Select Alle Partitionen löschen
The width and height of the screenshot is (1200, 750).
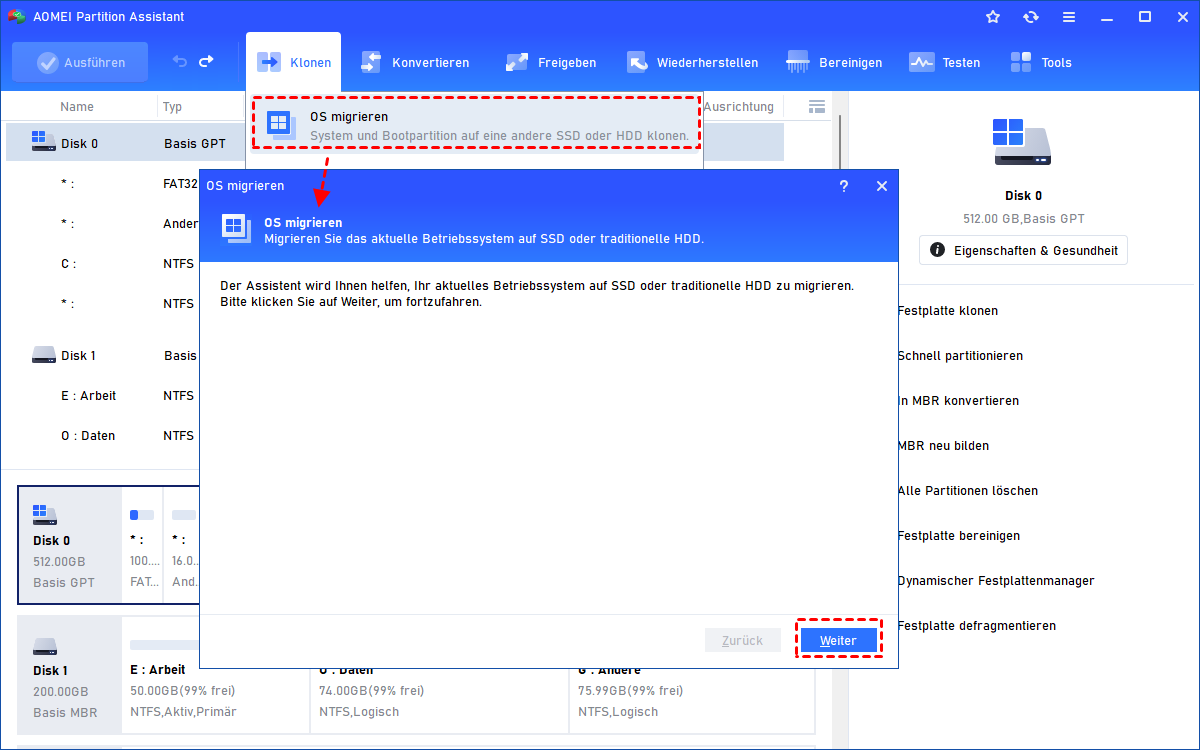968,491
